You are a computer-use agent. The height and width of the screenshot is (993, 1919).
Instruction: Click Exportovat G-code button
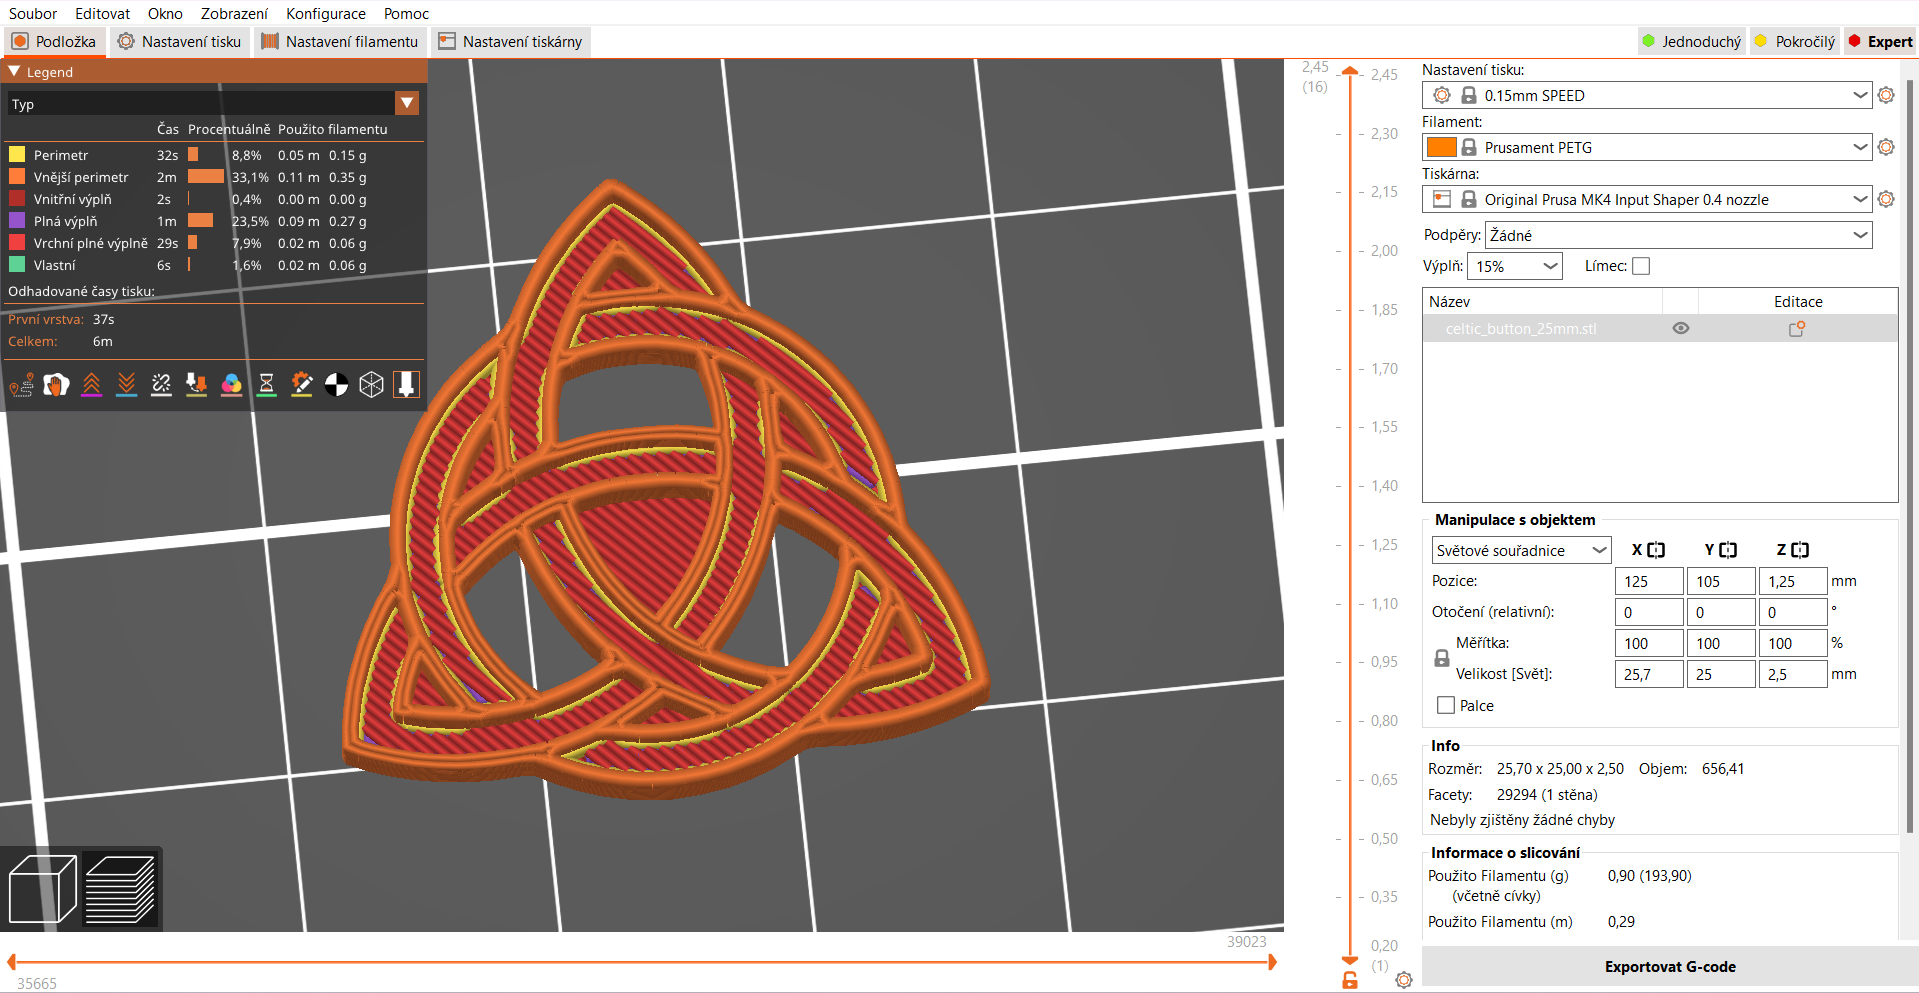click(1670, 966)
